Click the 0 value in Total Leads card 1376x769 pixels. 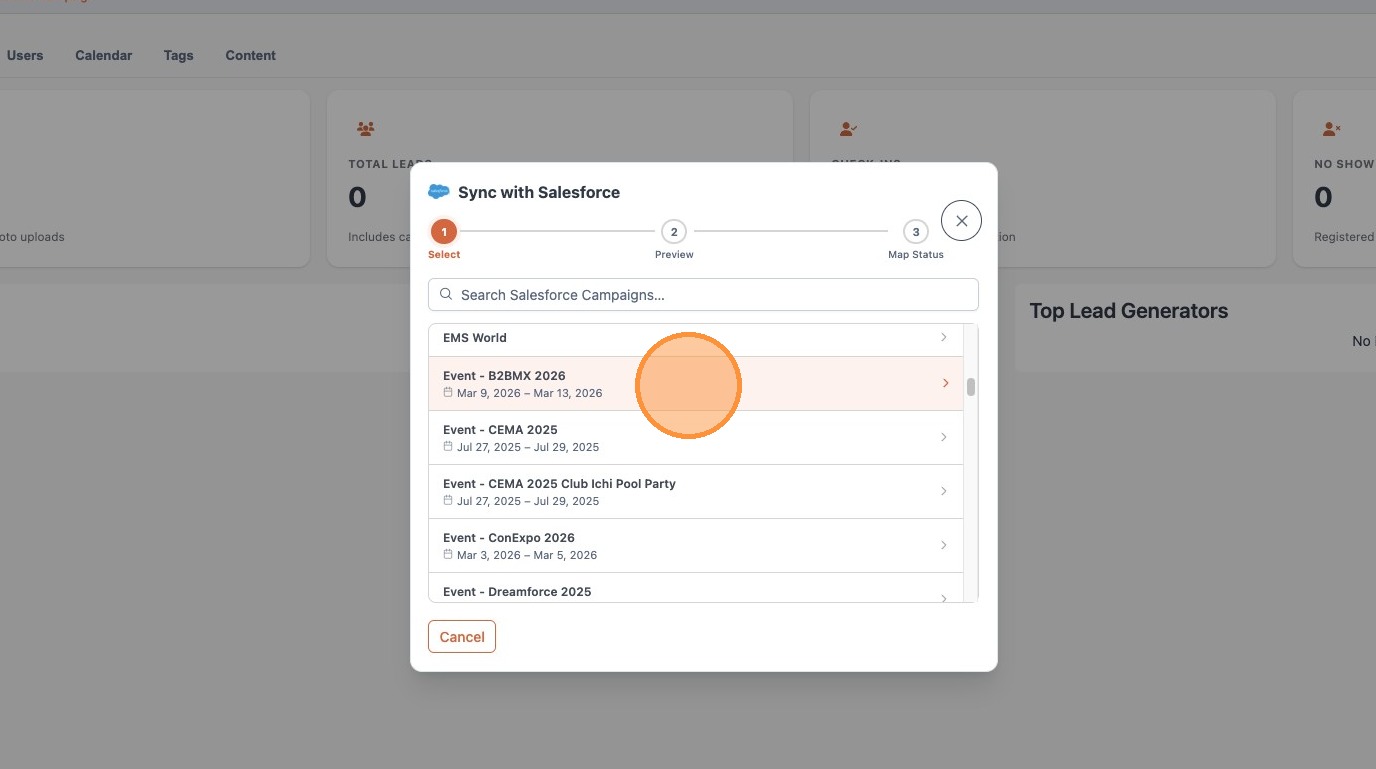point(357,198)
